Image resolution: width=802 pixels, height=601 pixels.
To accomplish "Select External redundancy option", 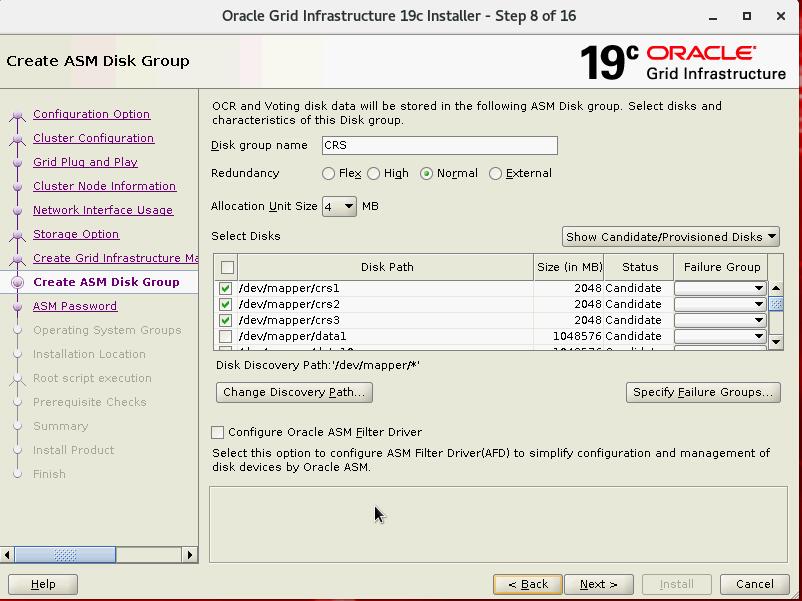I will click(496, 173).
